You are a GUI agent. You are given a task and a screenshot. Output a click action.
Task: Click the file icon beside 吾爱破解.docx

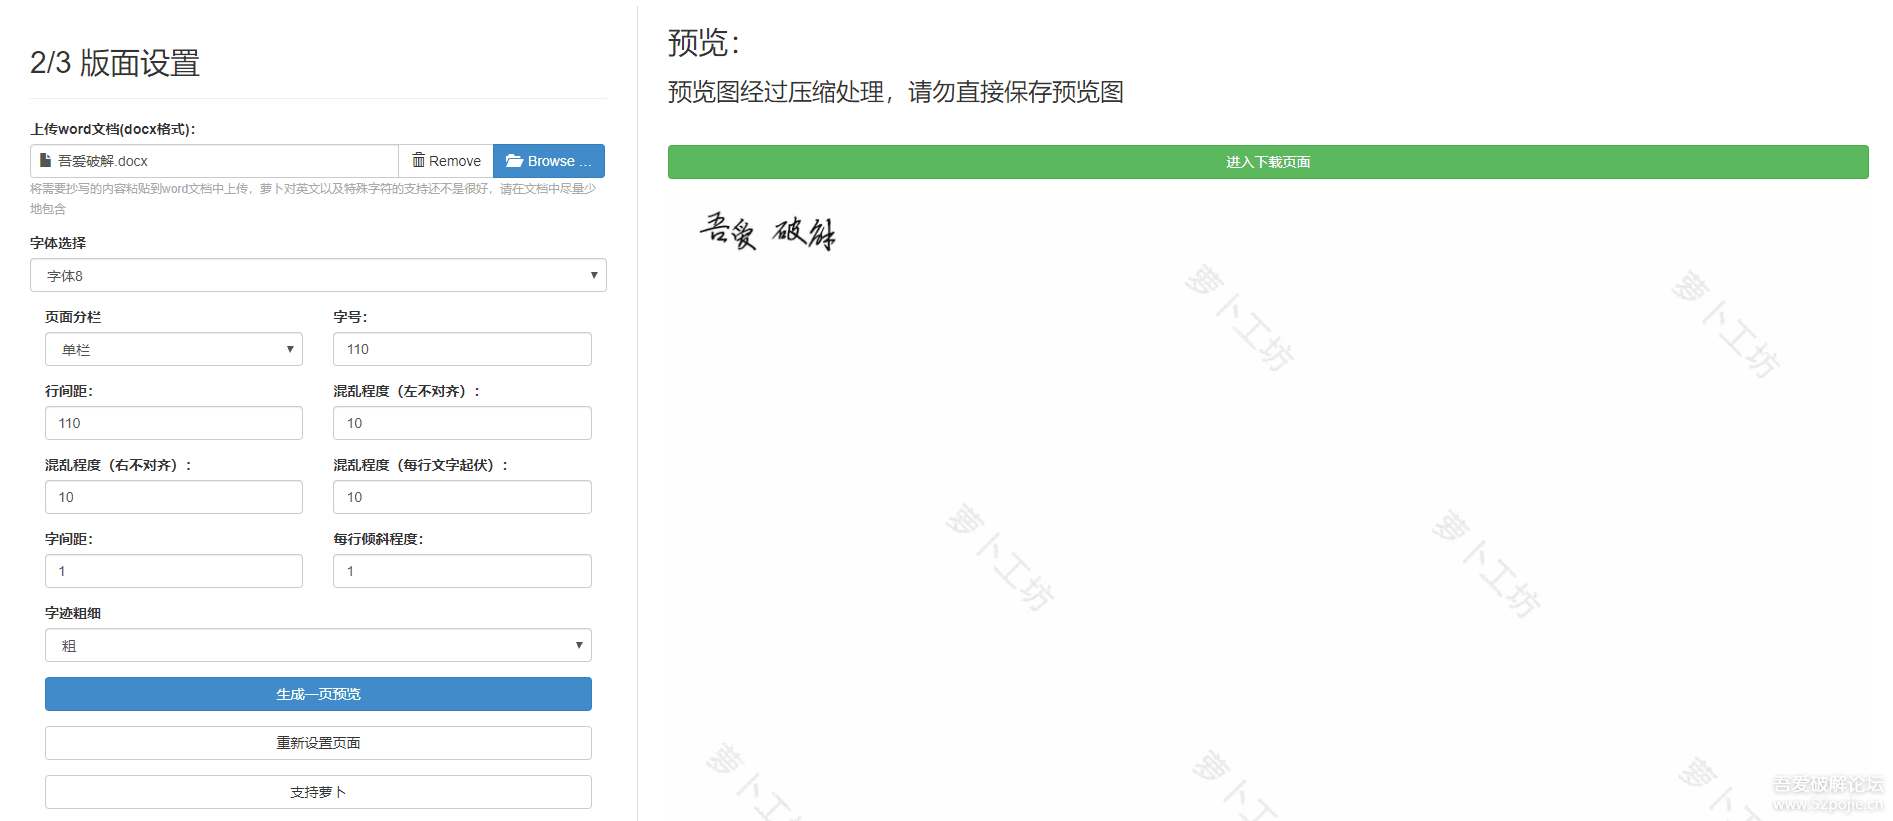tap(45, 160)
